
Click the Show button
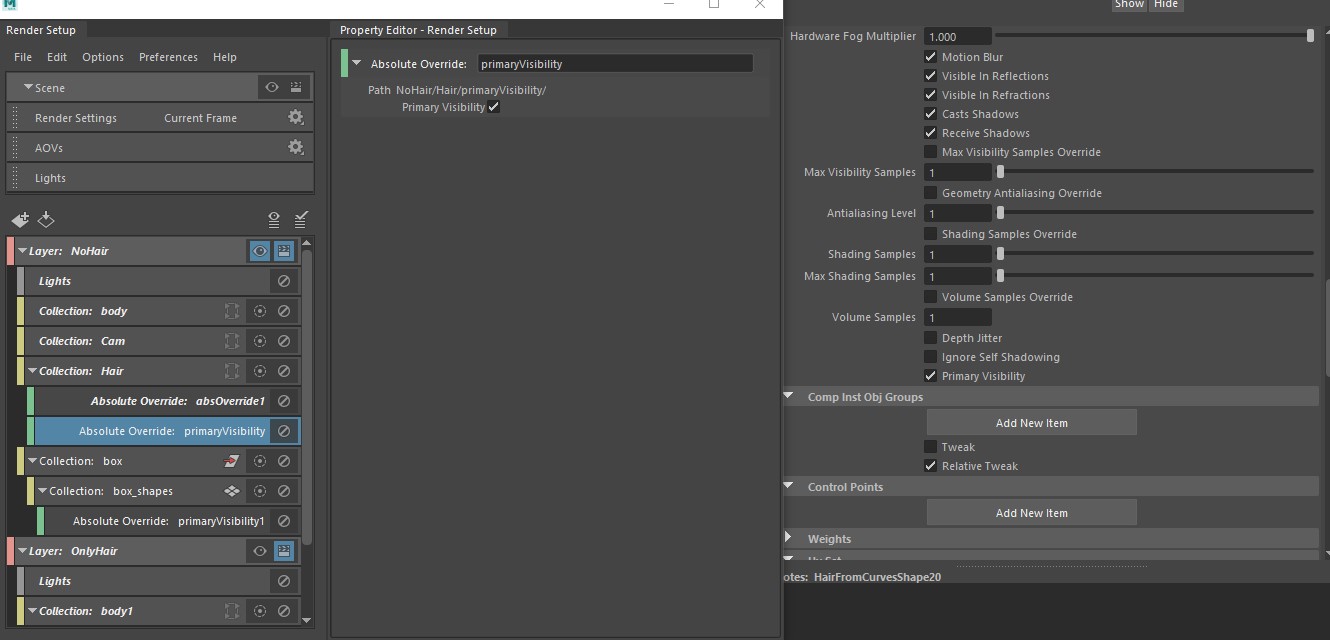[1129, 4]
